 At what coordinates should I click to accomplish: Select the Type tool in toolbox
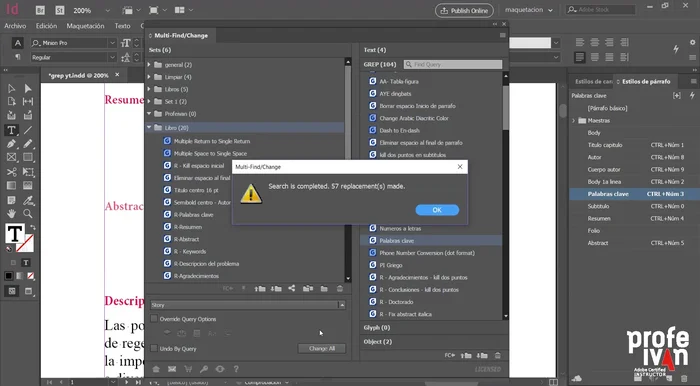click(x=11, y=130)
